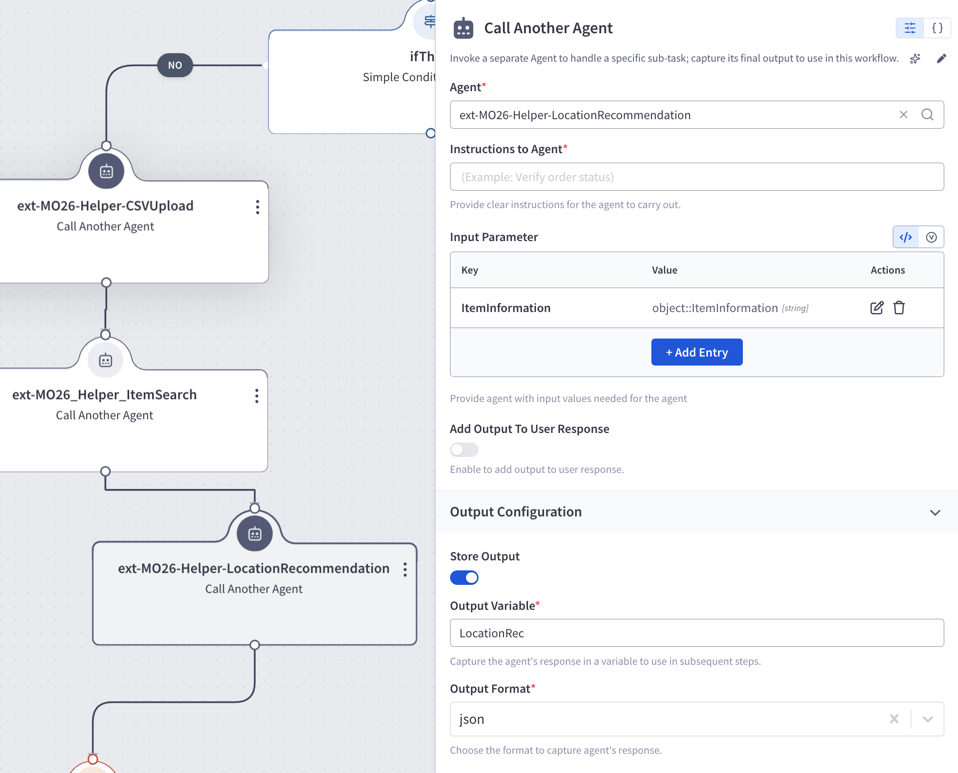The height and width of the screenshot is (773, 958).
Task: Click the Key column header
Action: click(x=470, y=270)
